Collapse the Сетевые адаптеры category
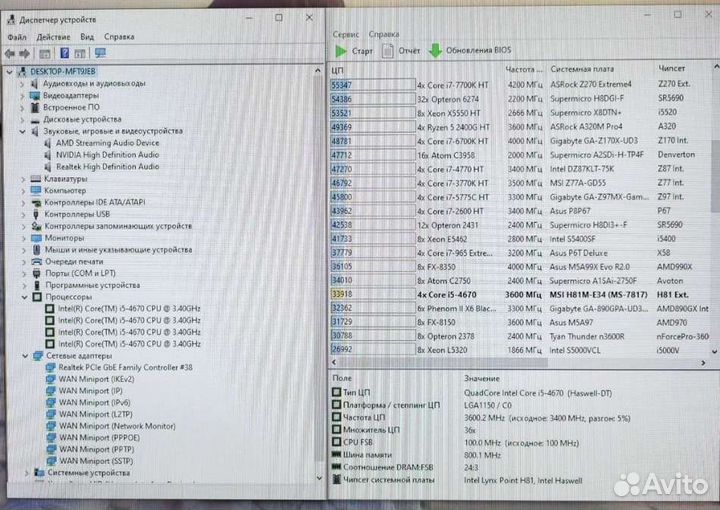 tap(25, 356)
